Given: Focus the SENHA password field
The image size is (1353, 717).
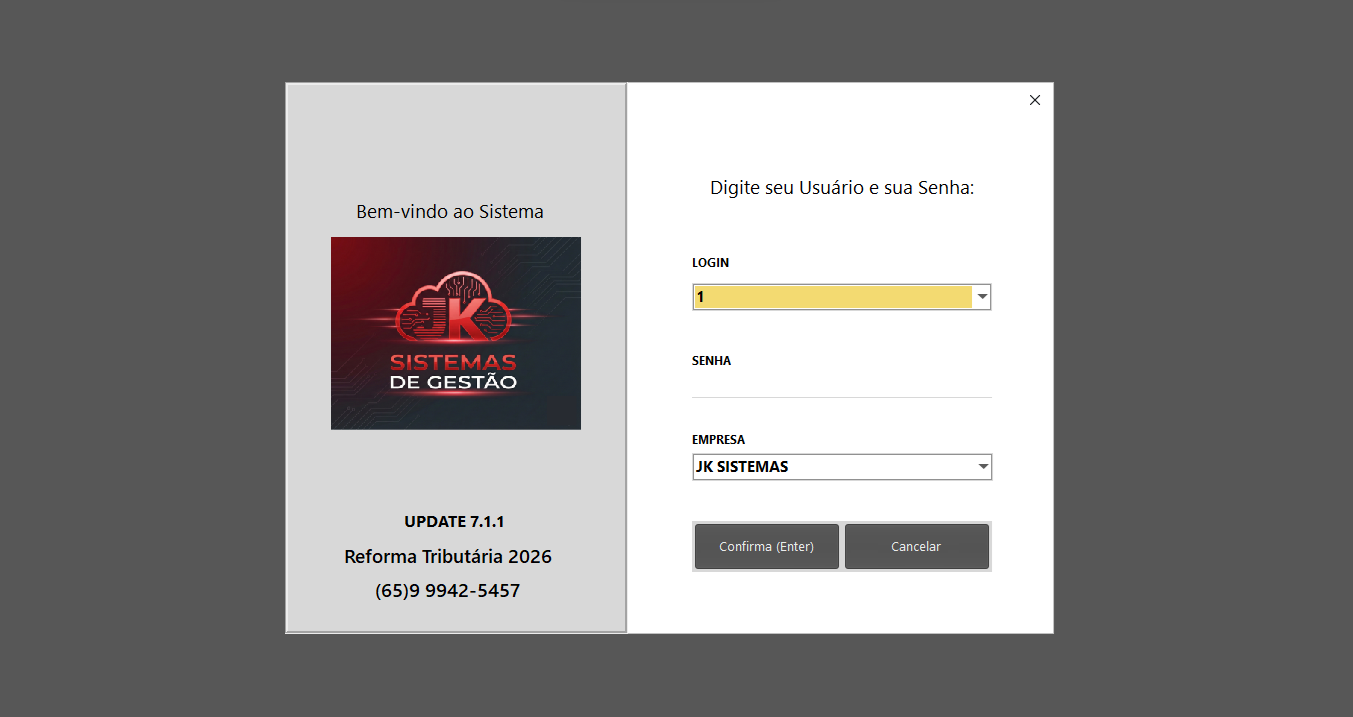Looking at the screenshot, I should pos(841,385).
